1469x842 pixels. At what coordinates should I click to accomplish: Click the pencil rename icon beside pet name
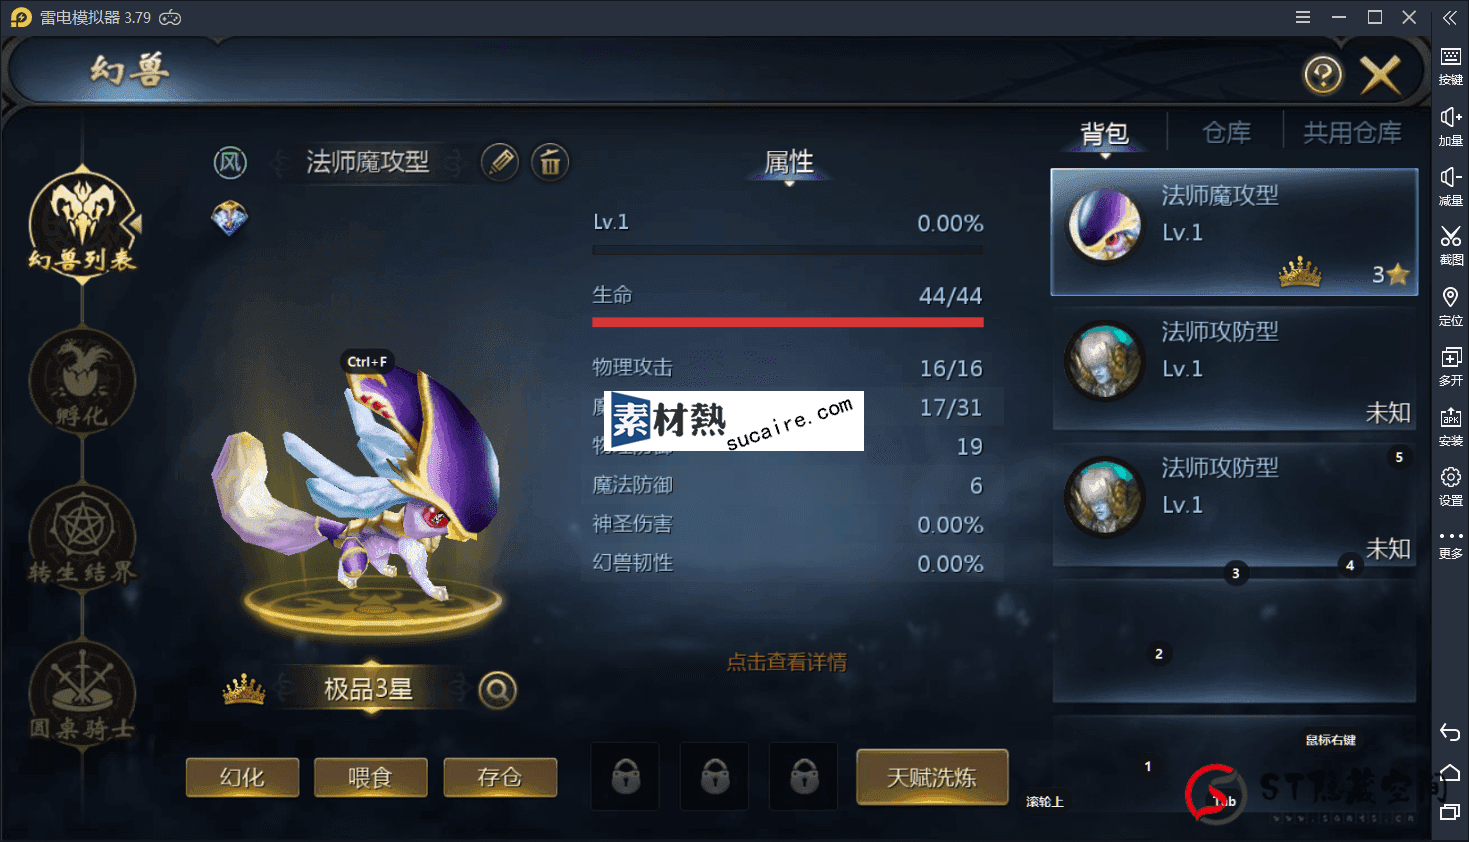(500, 162)
